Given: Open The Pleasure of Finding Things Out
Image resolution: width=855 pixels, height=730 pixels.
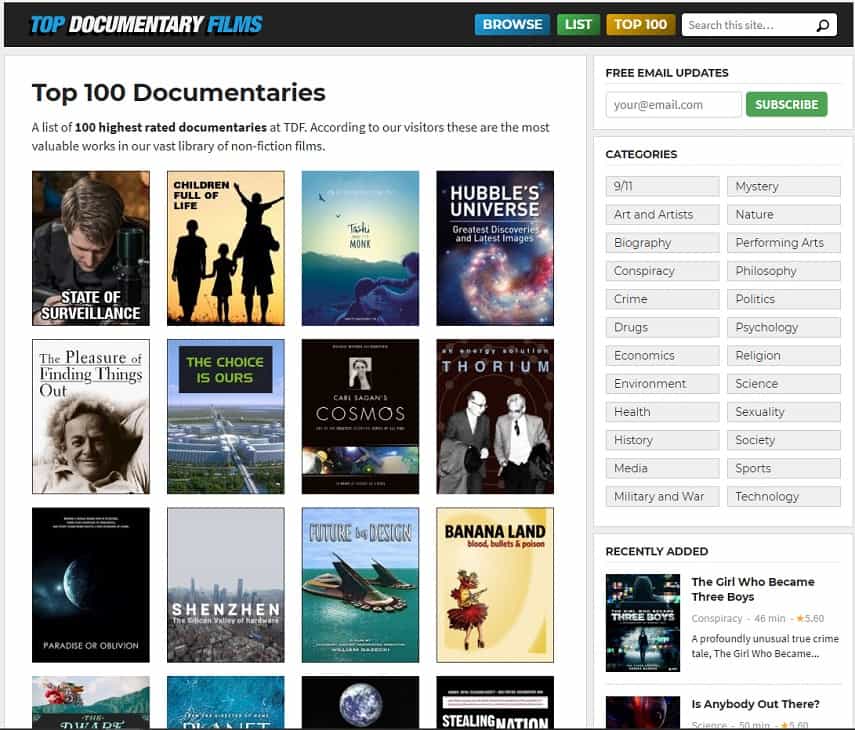Looking at the screenshot, I should coord(91,417).
